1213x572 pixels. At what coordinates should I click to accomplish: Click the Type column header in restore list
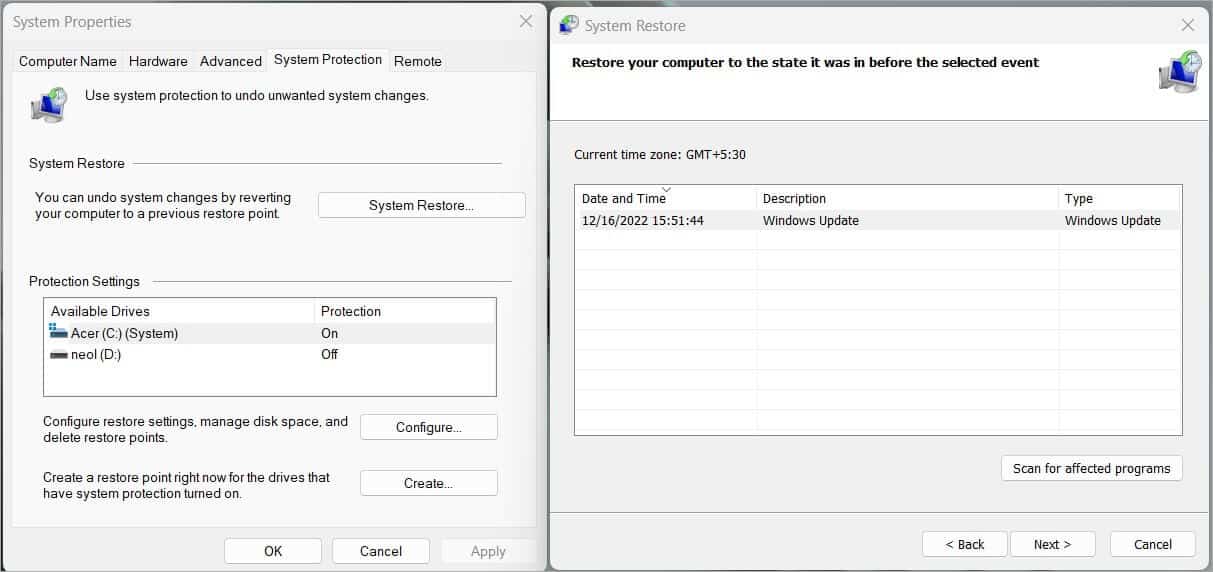coord(1120,198)
